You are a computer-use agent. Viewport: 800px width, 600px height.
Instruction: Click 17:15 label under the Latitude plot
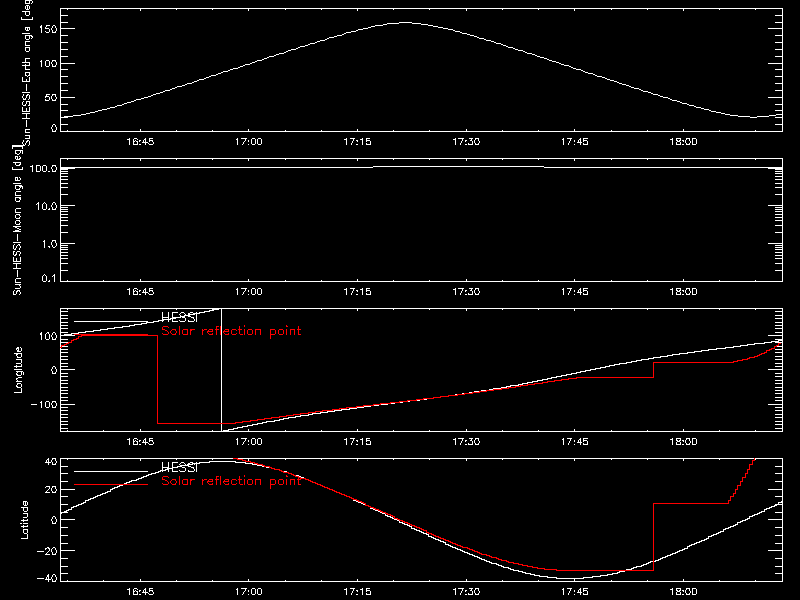pos(358,592)
